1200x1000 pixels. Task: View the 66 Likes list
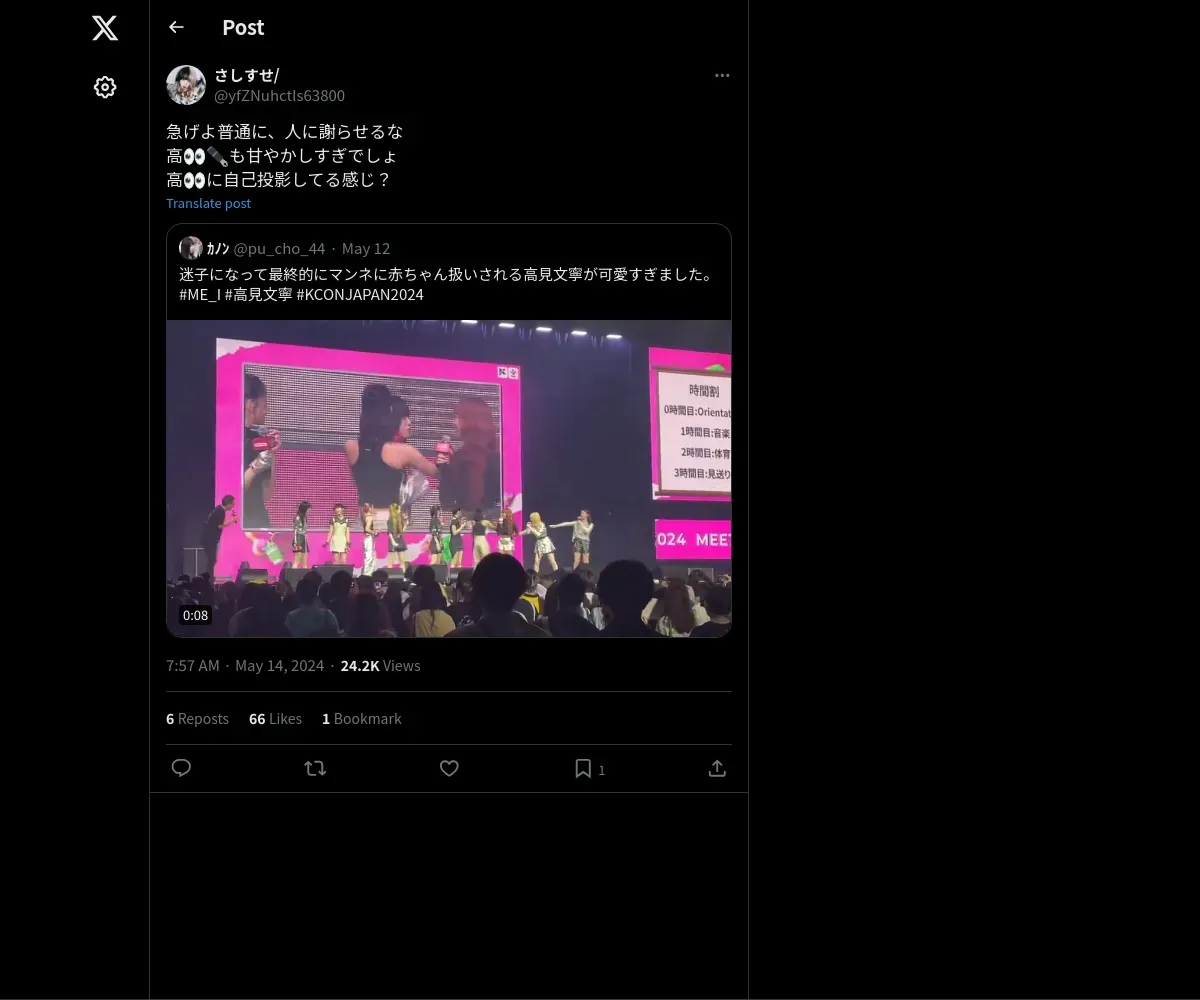(x=275, y=719)
